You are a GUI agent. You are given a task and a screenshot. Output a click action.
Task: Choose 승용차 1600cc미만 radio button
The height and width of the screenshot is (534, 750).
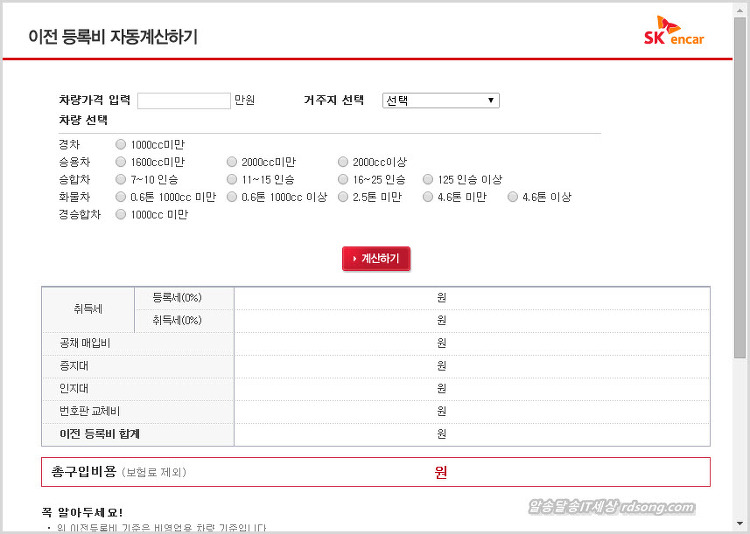coord(121,162)
